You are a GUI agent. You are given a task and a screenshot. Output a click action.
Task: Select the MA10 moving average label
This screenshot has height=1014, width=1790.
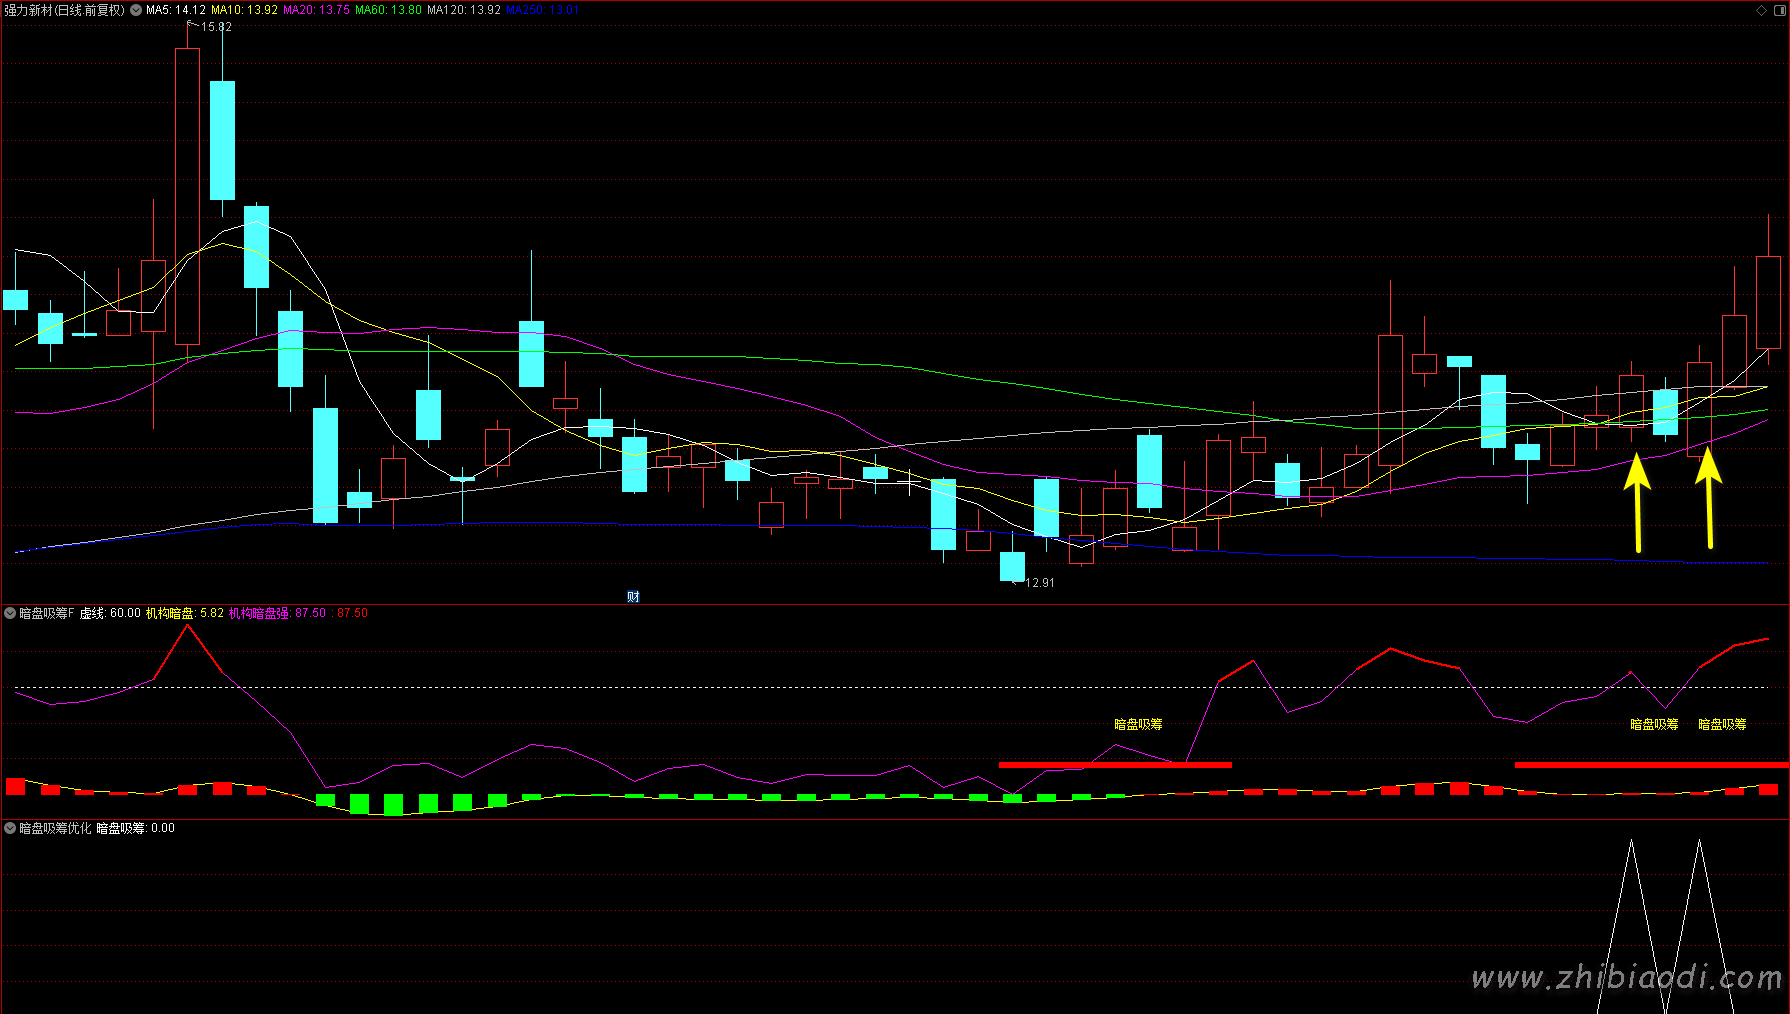pyautogui.click(x=244, y=10)
